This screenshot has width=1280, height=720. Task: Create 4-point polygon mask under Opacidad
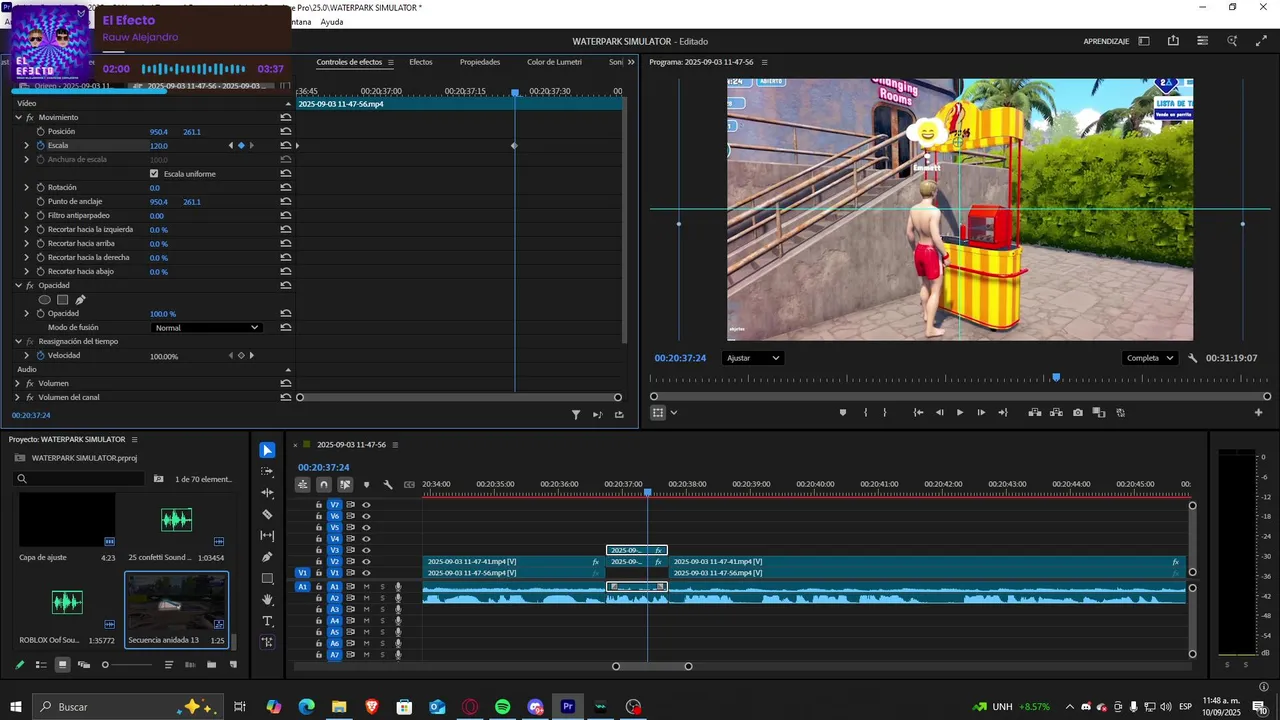[62, 299]
